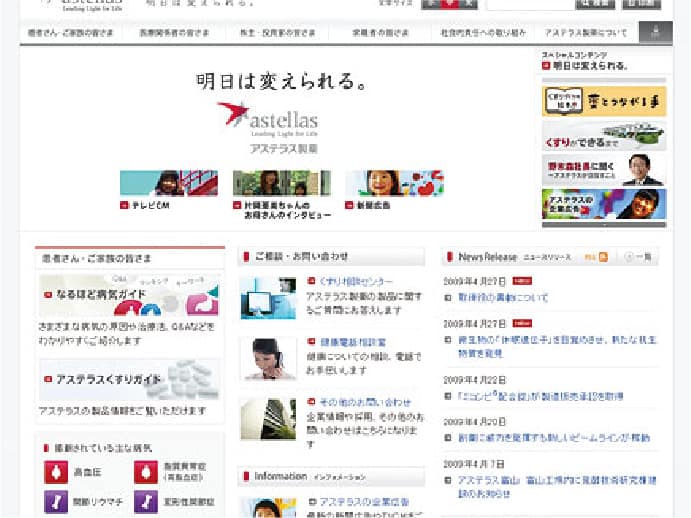The image size is (691, 518).
Task: Click the red arrow icon before 健康電話相談室
Action: 311,341
